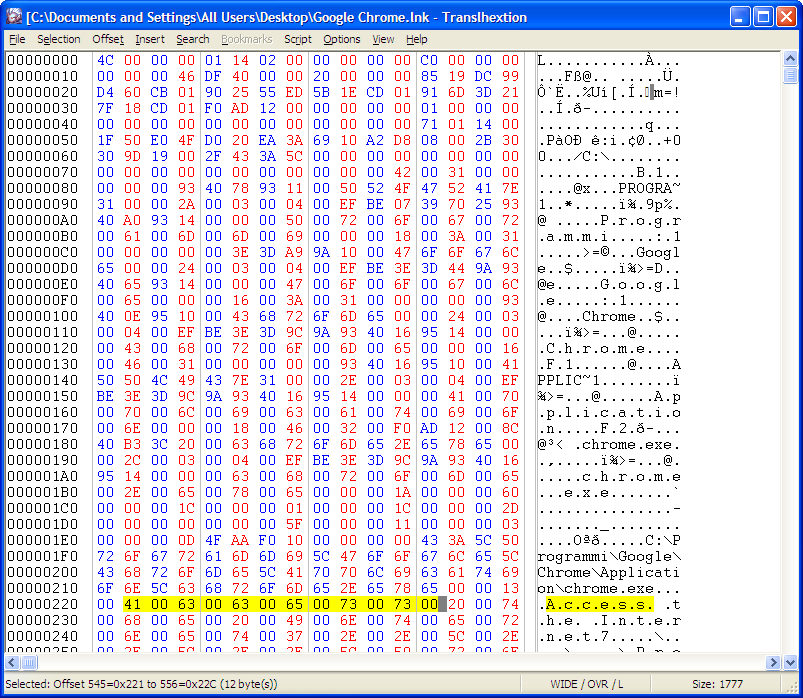Select byte 0E in row 00000100
This screenshot has width=803, height=698.
click(x=132, y=316)
